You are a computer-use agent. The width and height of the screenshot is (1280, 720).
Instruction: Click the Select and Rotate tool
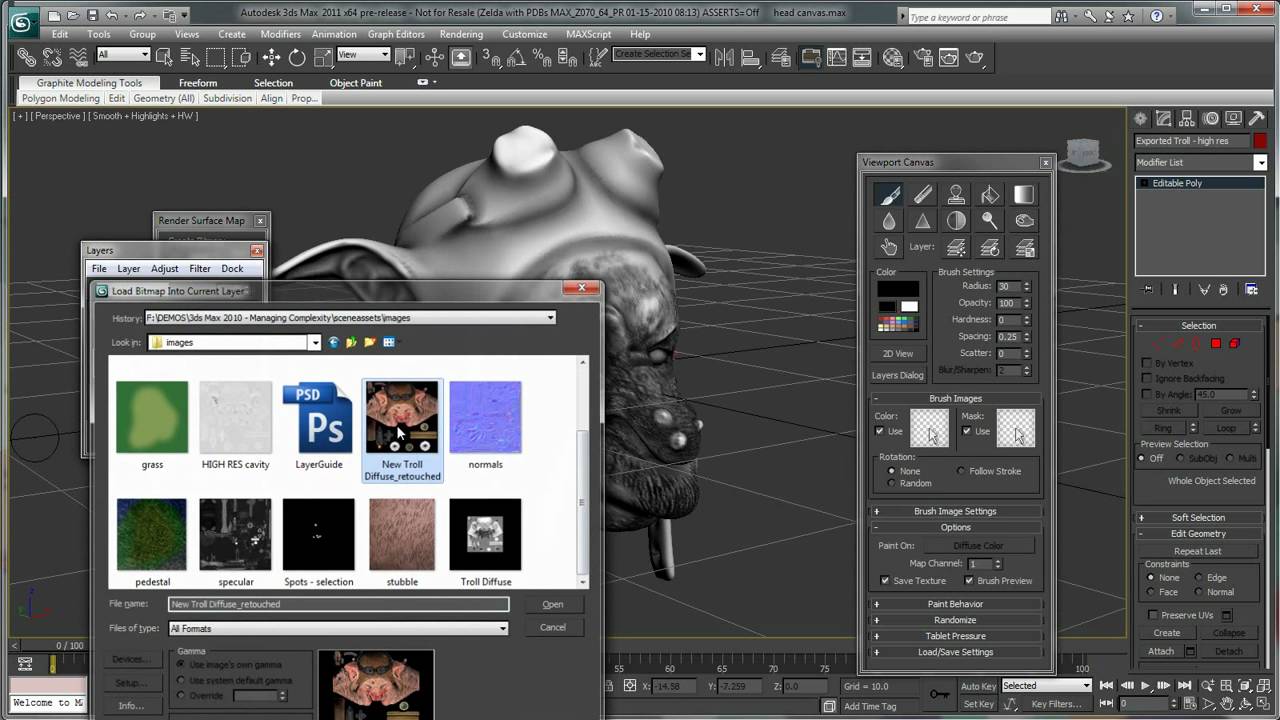(297, 57)
